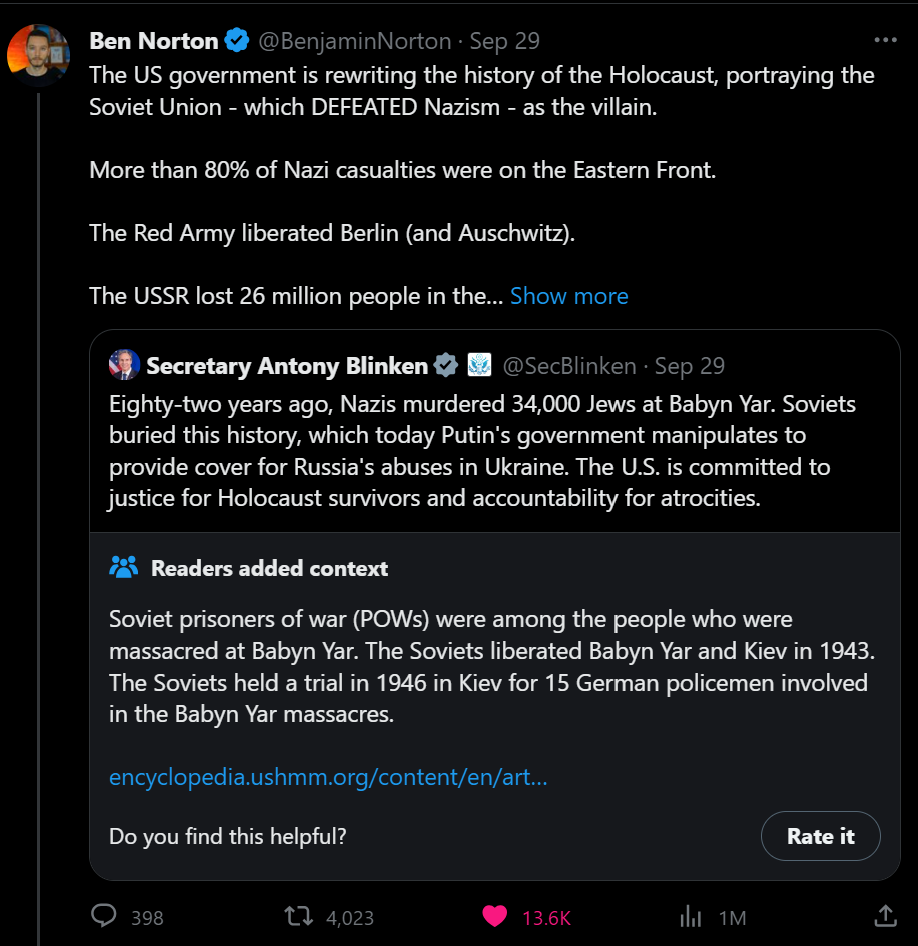
Task: Click the Rate it button
Action: pos(820,836)
